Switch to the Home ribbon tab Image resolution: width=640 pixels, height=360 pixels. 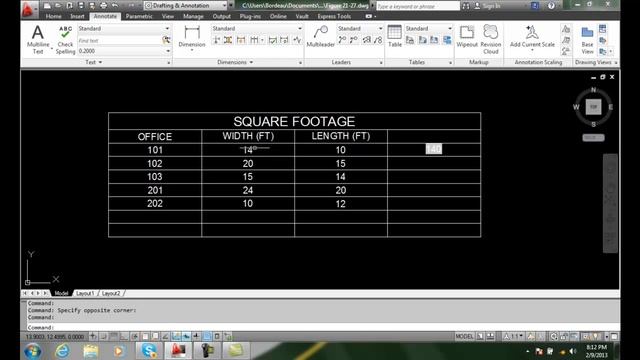point(53,16)
